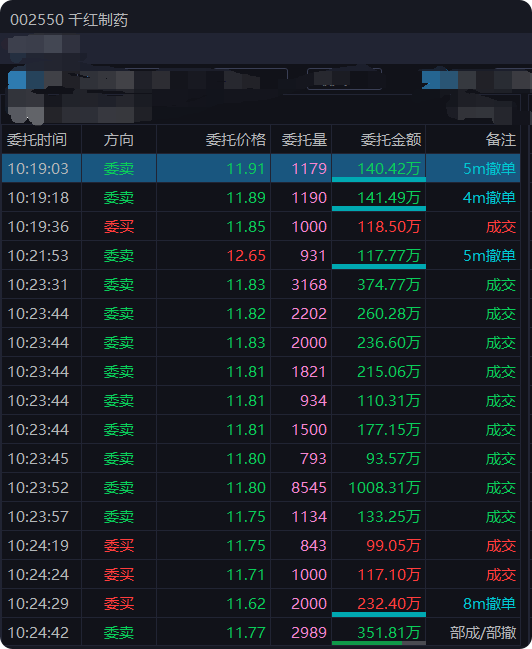Screen dimensions: 532x649
Task: Select the 10:24:19 time cell
Action: tap(38, 545)
